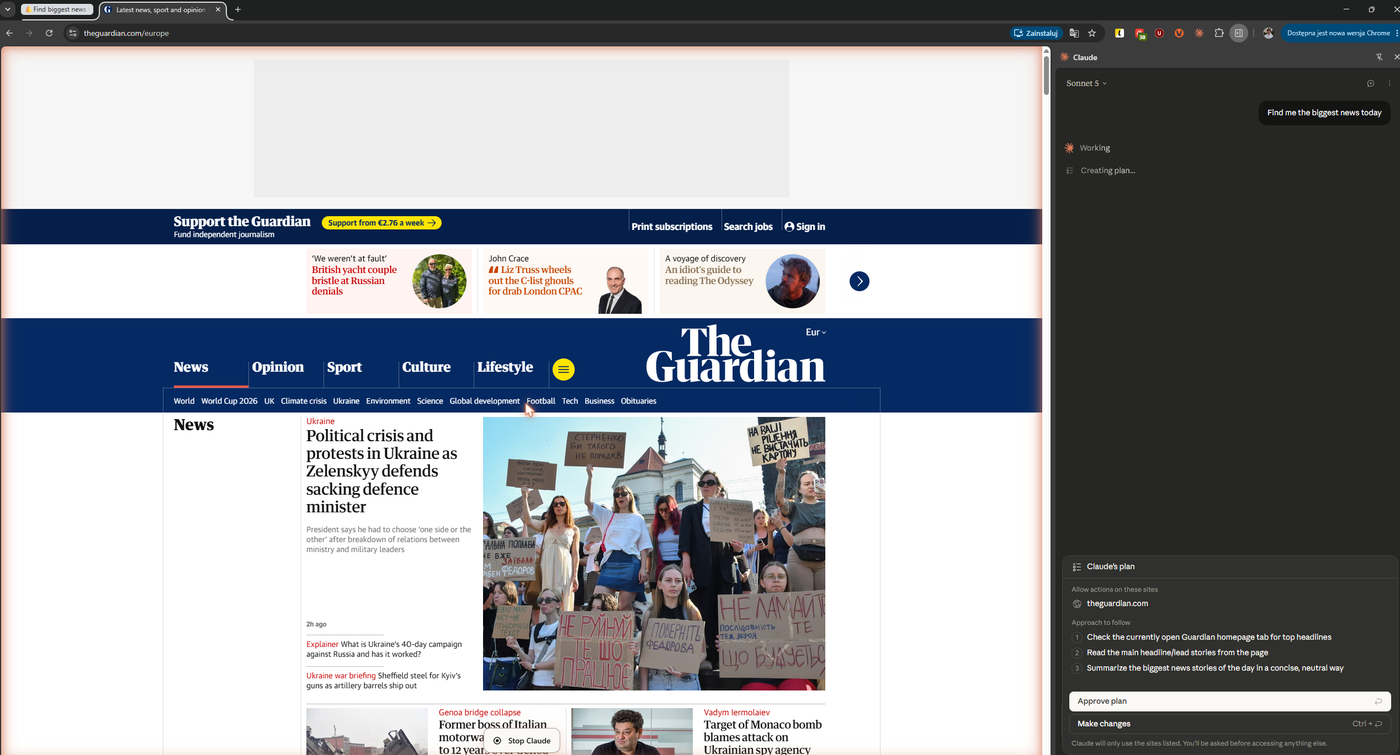The width and height of the screenshot is (1400, 755).
Task: Click the Sign in link
Action: 805,227
